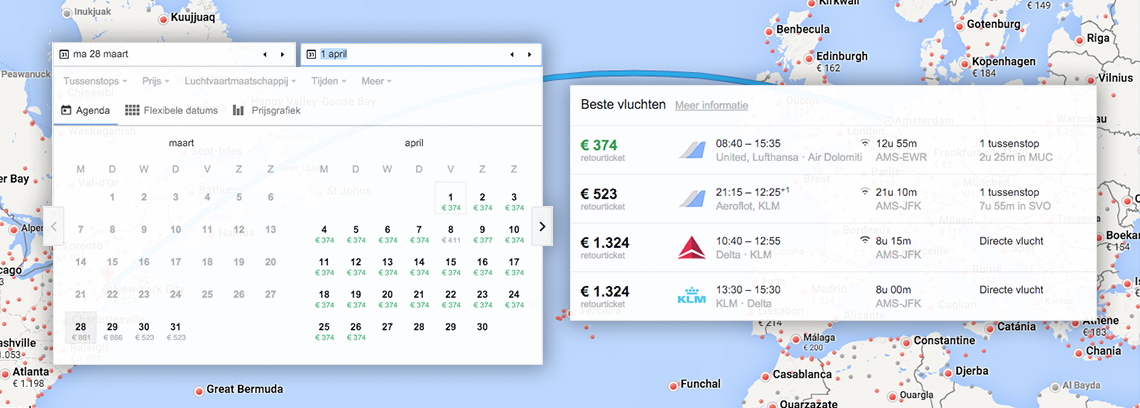The image size is (1140, 408).
Task: Click the United Lufthansa multi-airline logo
Action: click(x=691, y=150)
